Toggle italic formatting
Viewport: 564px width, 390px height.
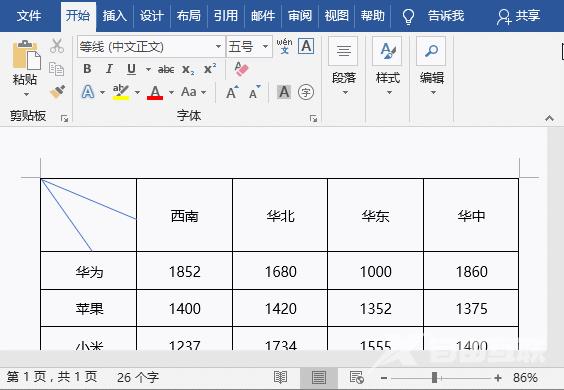pos(109,69)
